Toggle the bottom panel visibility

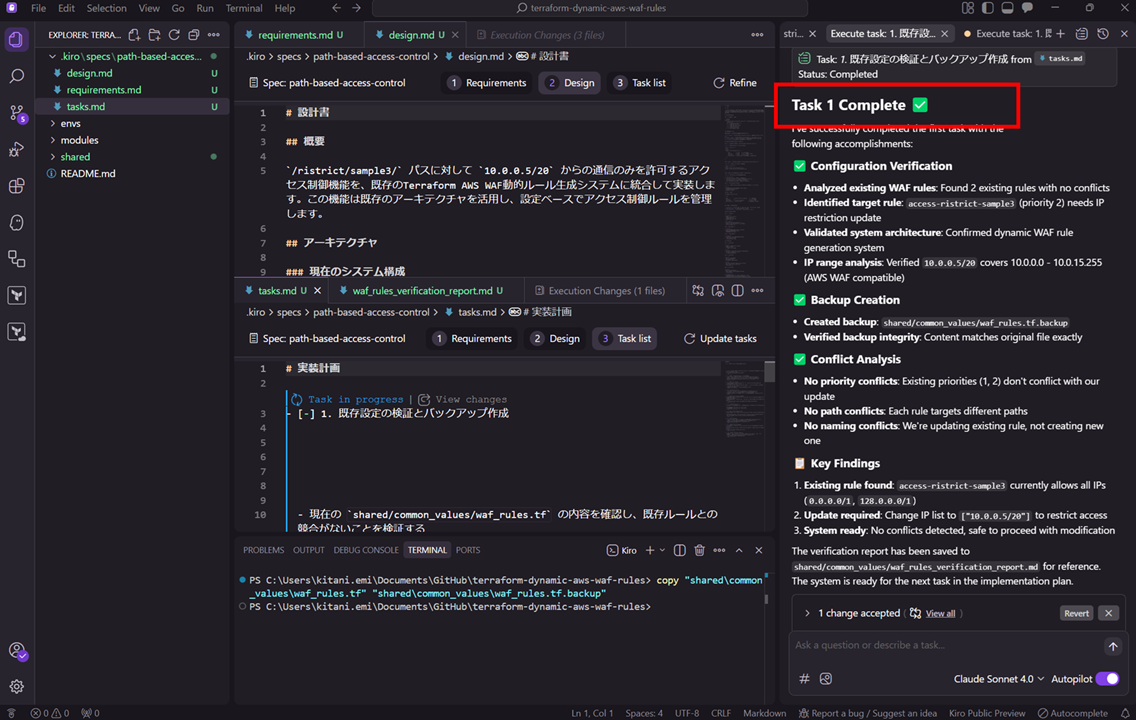tap(1008, 8)
